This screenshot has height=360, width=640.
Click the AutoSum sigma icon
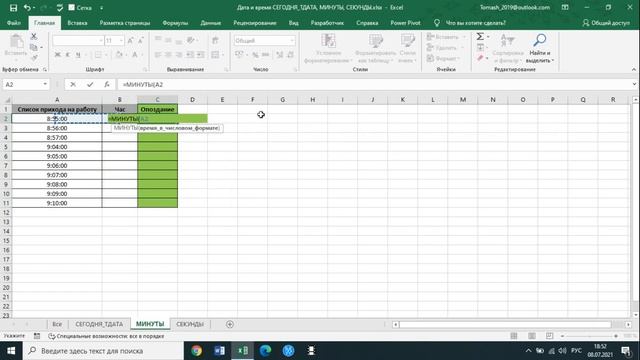(x=480, y=37)
